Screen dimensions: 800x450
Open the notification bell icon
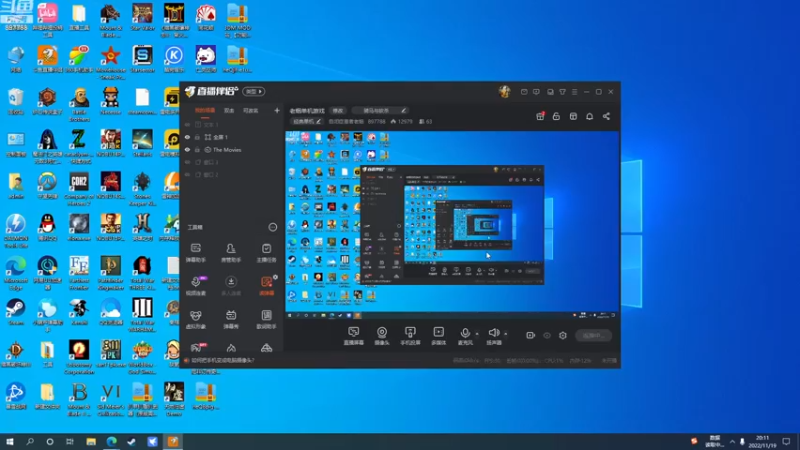pos(589,116)
